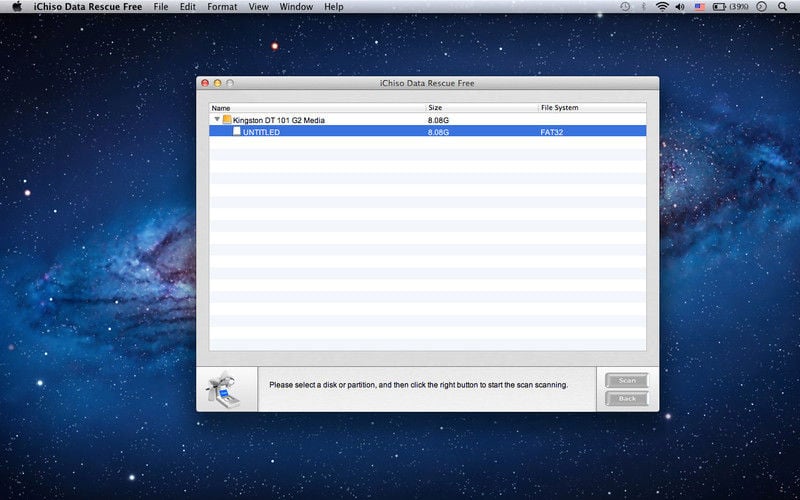Select the UNTITLED partition row
The height and width of the screenshot is (500, 800).
point(428,132)
